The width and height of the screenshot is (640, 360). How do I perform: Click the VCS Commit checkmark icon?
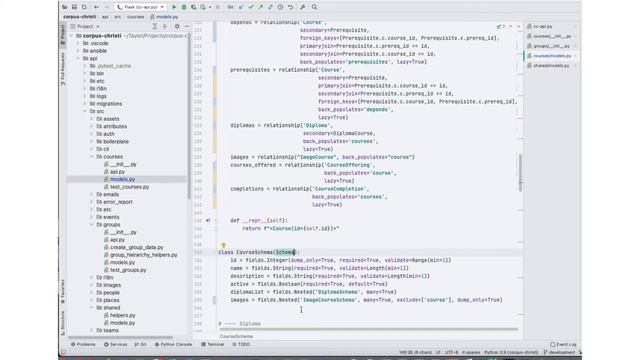[251, 7]
